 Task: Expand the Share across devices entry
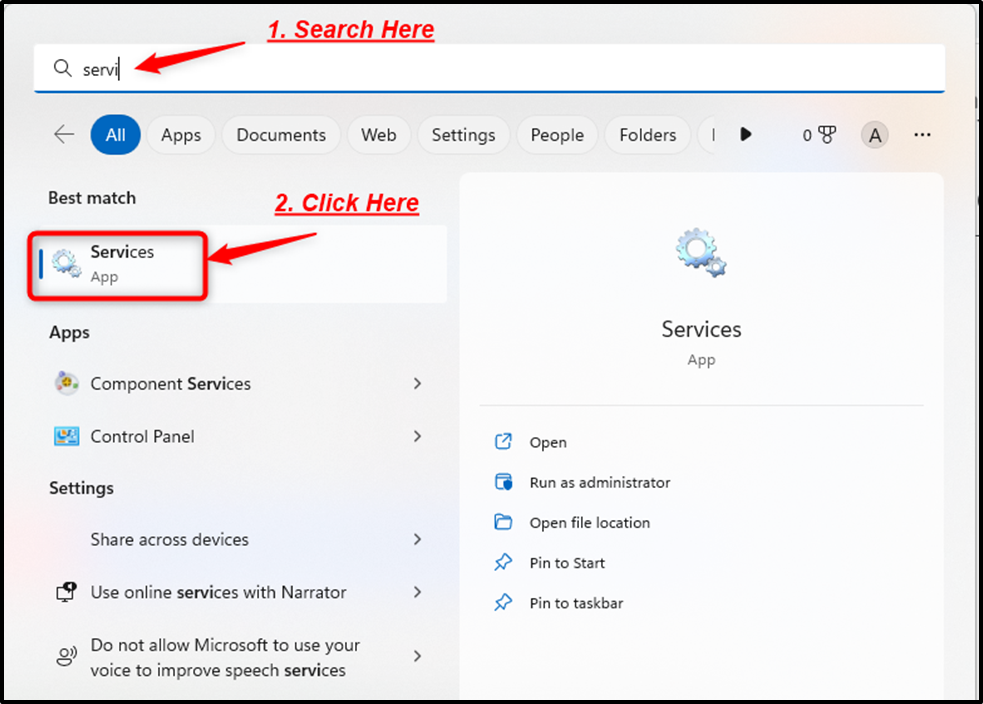[x=417, y=539]
